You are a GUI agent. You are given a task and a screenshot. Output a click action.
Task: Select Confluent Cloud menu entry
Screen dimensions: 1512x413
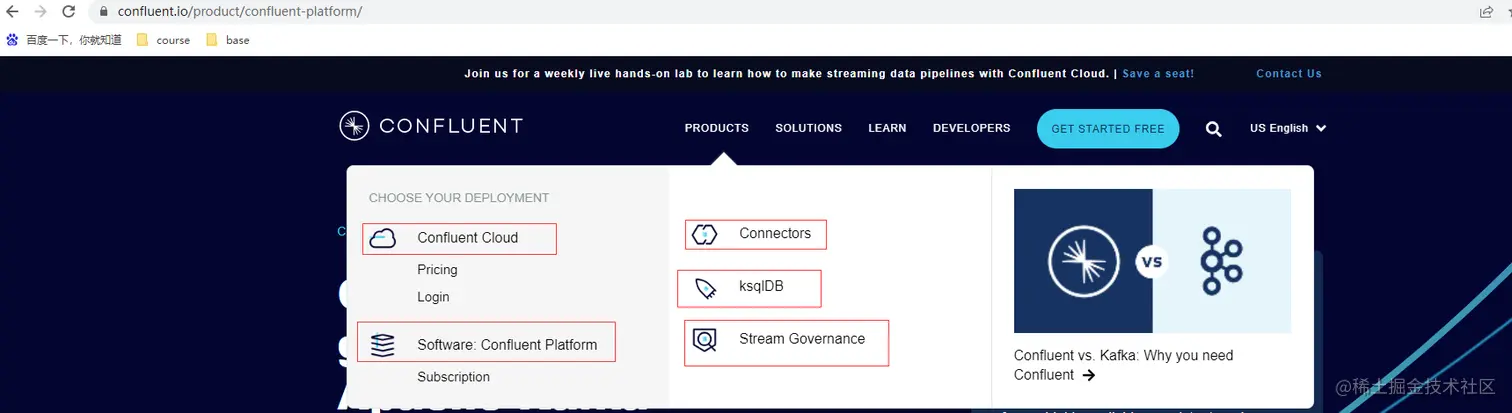pos(468,238)
